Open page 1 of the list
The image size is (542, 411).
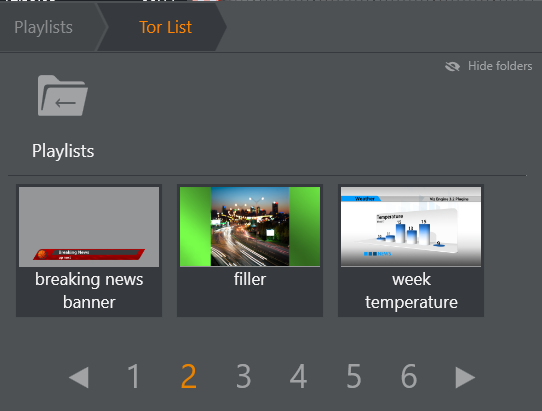tap(134, 376)
